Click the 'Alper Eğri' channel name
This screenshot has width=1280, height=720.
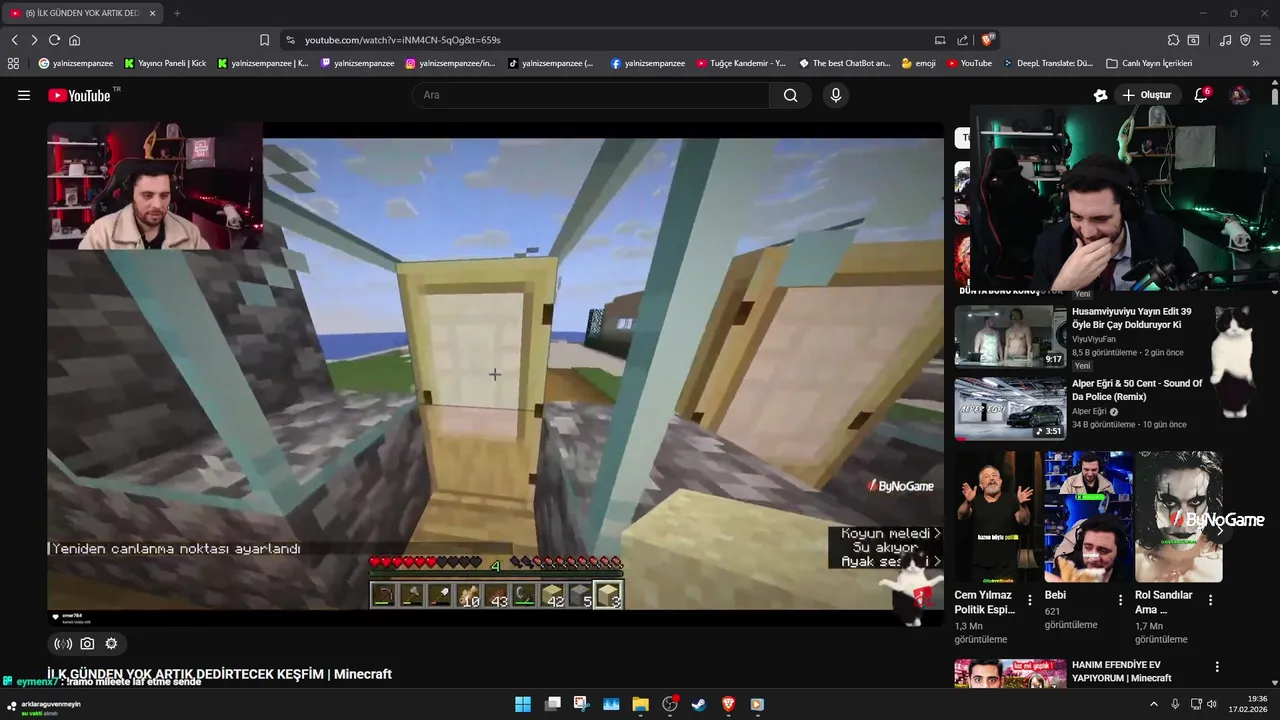click(x=1089, y=411)
